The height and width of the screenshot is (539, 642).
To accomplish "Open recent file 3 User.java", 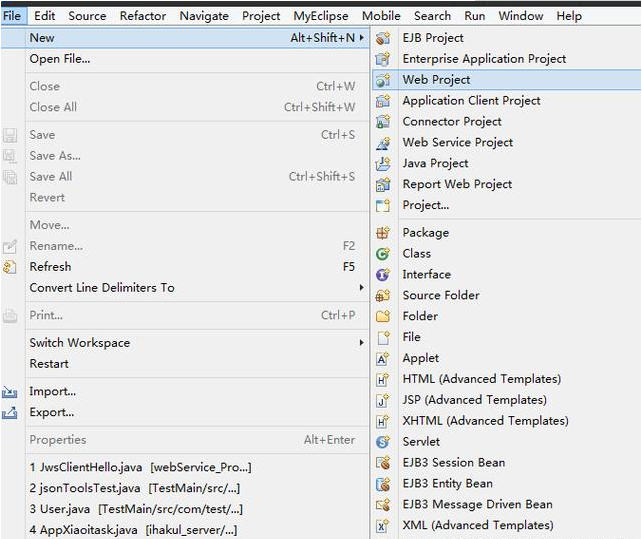I will [x=136, y=509].
